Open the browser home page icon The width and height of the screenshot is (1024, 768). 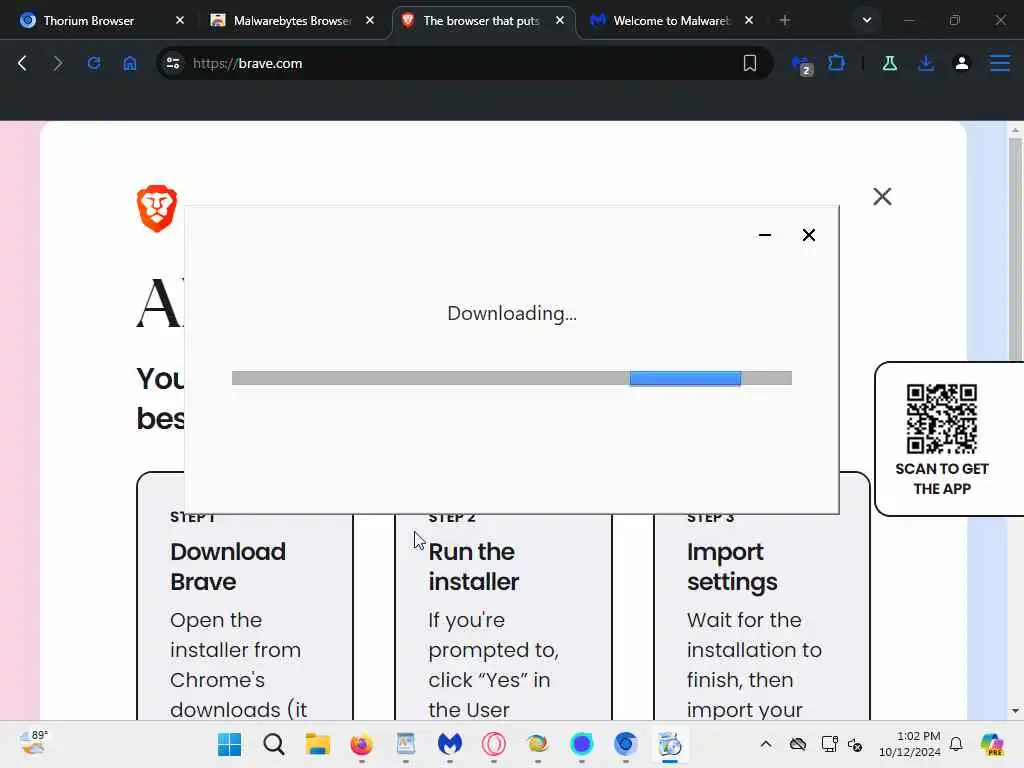[130, 63]
